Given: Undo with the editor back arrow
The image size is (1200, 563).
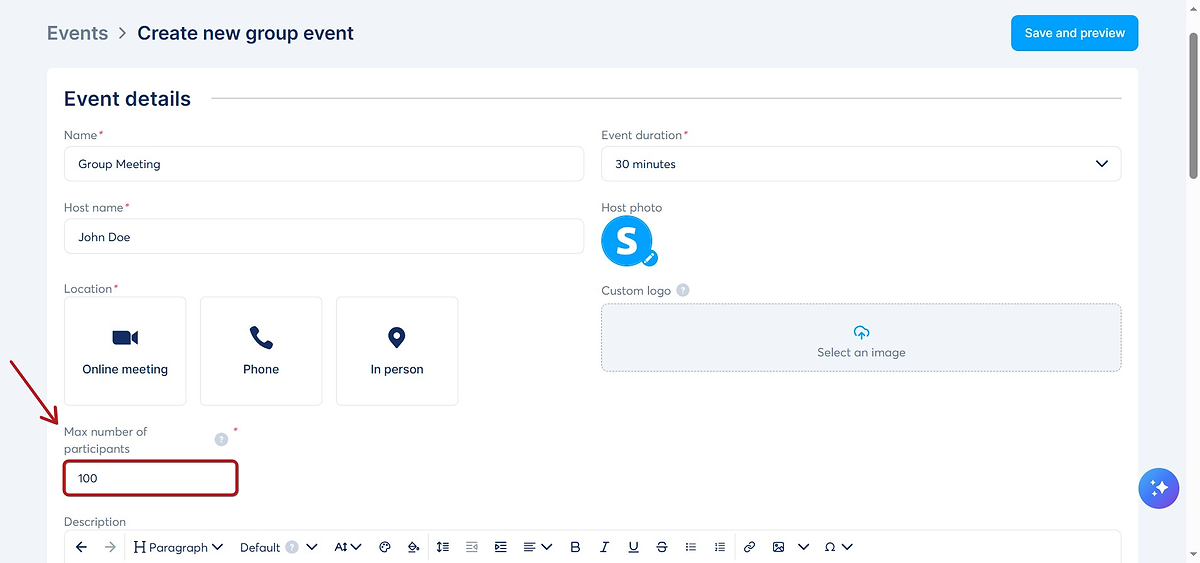Looking at the screenshot, I should pos(82,547).
